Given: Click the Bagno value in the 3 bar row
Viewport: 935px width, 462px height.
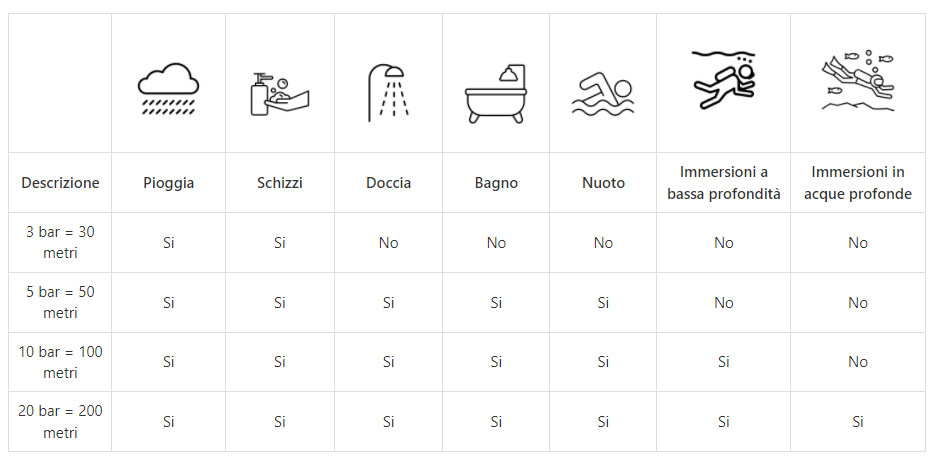Looking at the screenshot, I should coord(496,243).
